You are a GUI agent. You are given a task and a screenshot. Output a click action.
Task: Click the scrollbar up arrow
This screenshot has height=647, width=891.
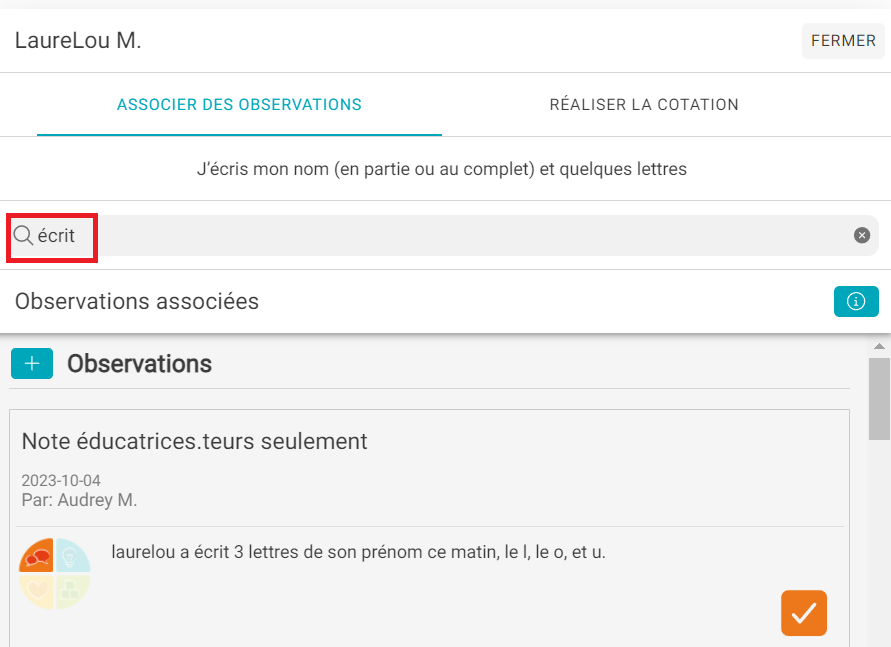coord(879,346)
